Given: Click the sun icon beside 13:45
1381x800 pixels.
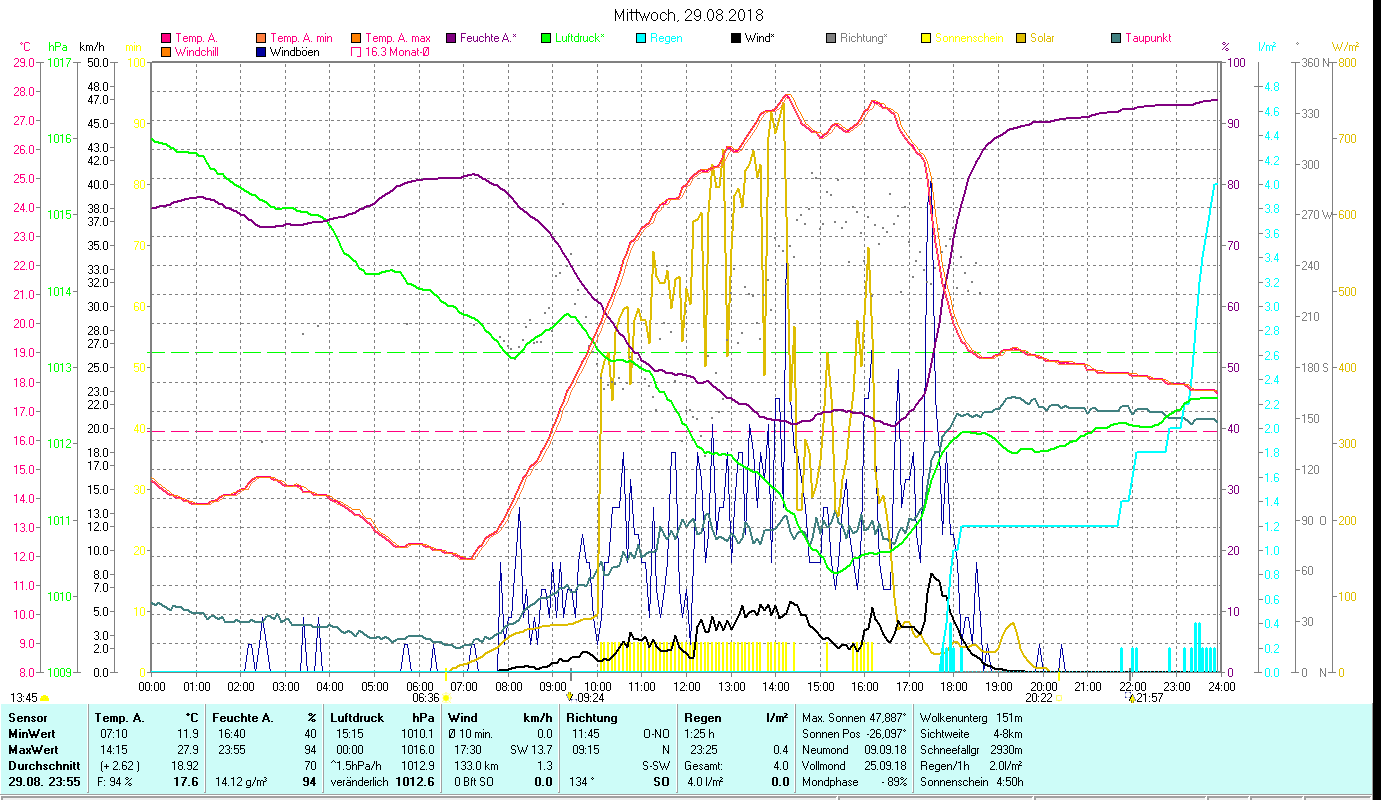Looking at the screenshot, I should [45, 699].
